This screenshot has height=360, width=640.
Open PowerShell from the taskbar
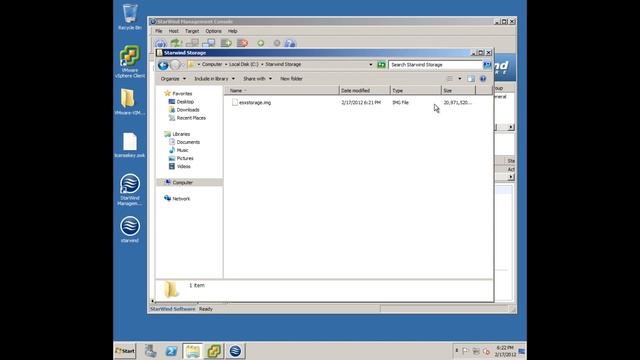point(171,351)
